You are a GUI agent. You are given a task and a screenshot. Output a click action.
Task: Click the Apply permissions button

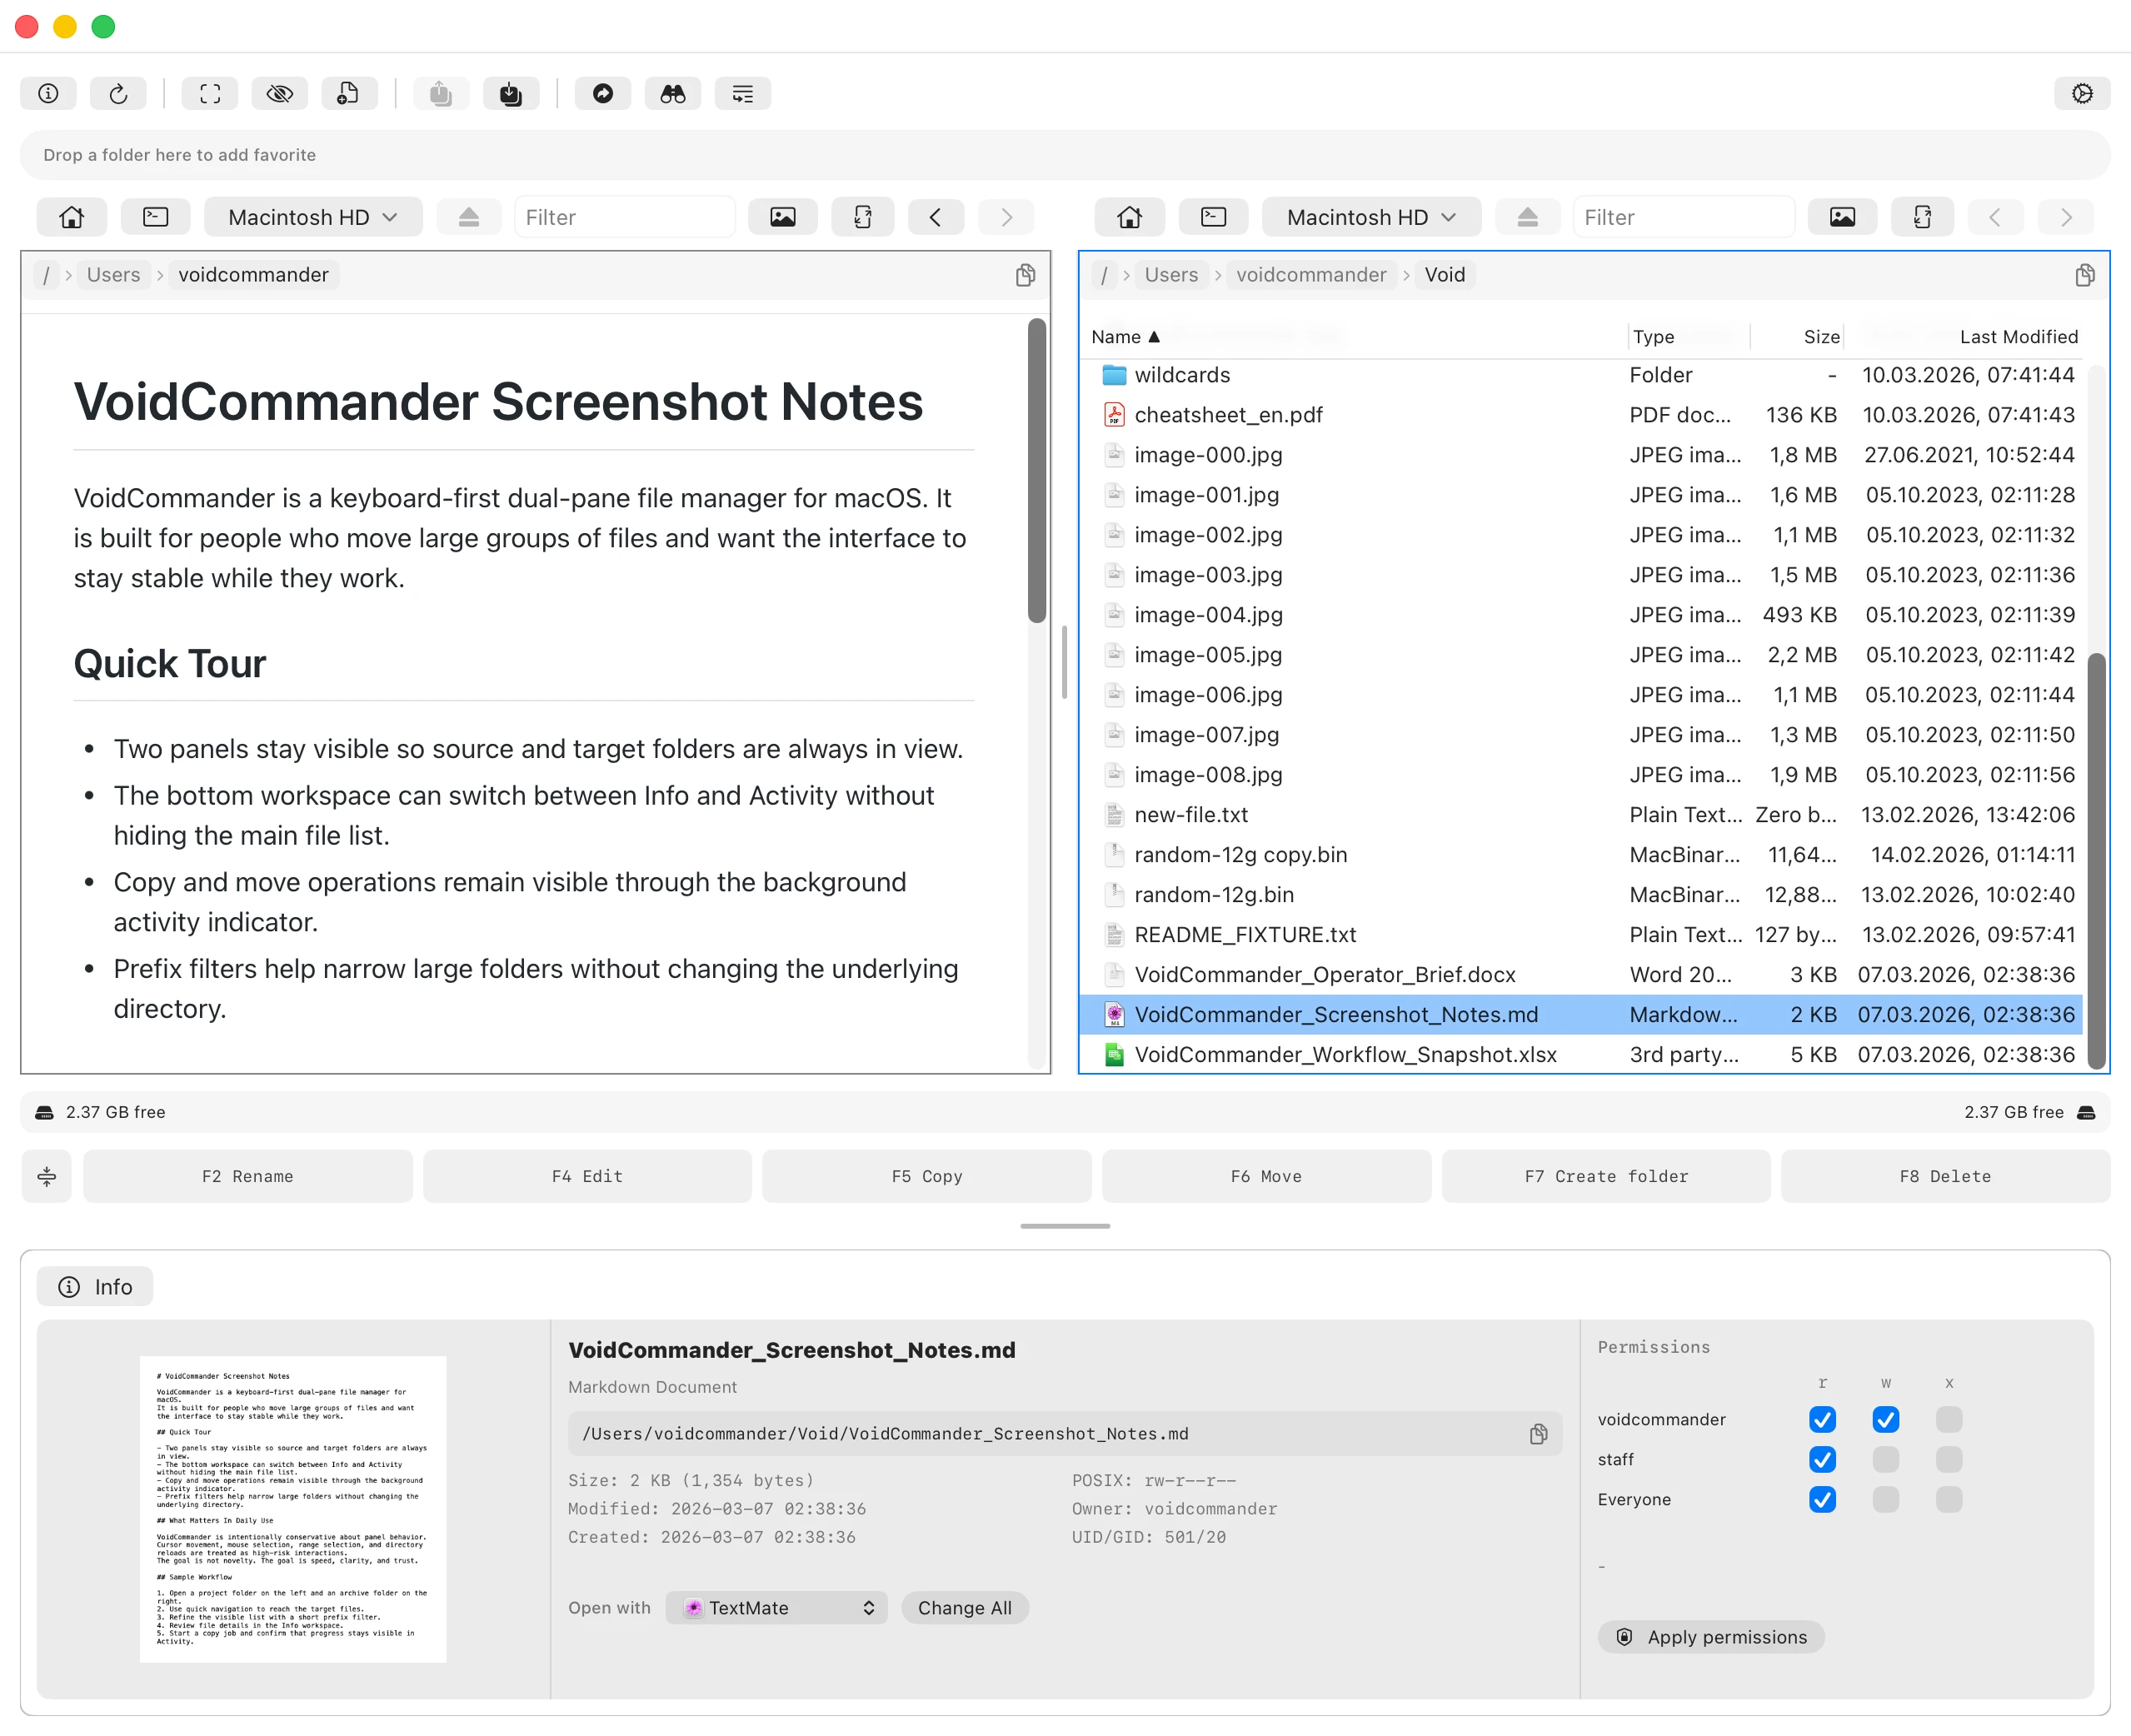1711,1637
